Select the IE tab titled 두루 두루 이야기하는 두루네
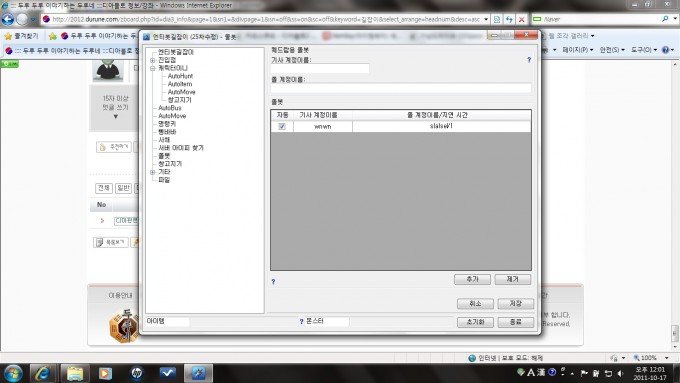Viewport: 680px width, 383px height. (x=71, y=51)
